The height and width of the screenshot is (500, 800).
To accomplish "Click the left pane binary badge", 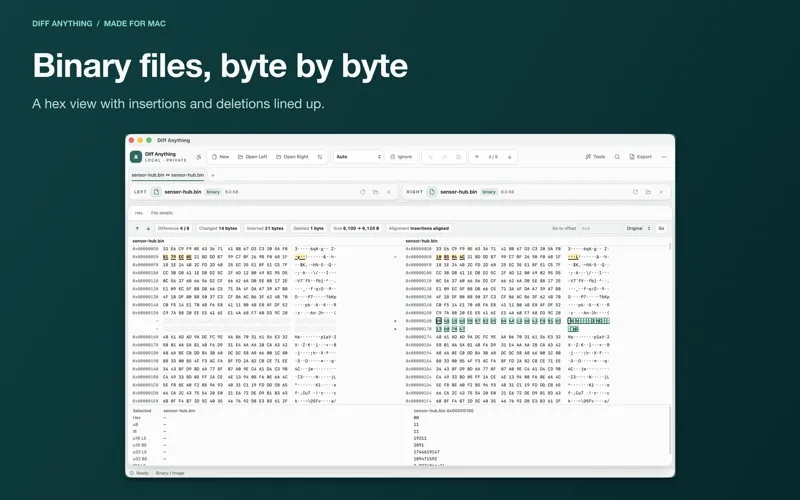I will (x=213, y=192).
